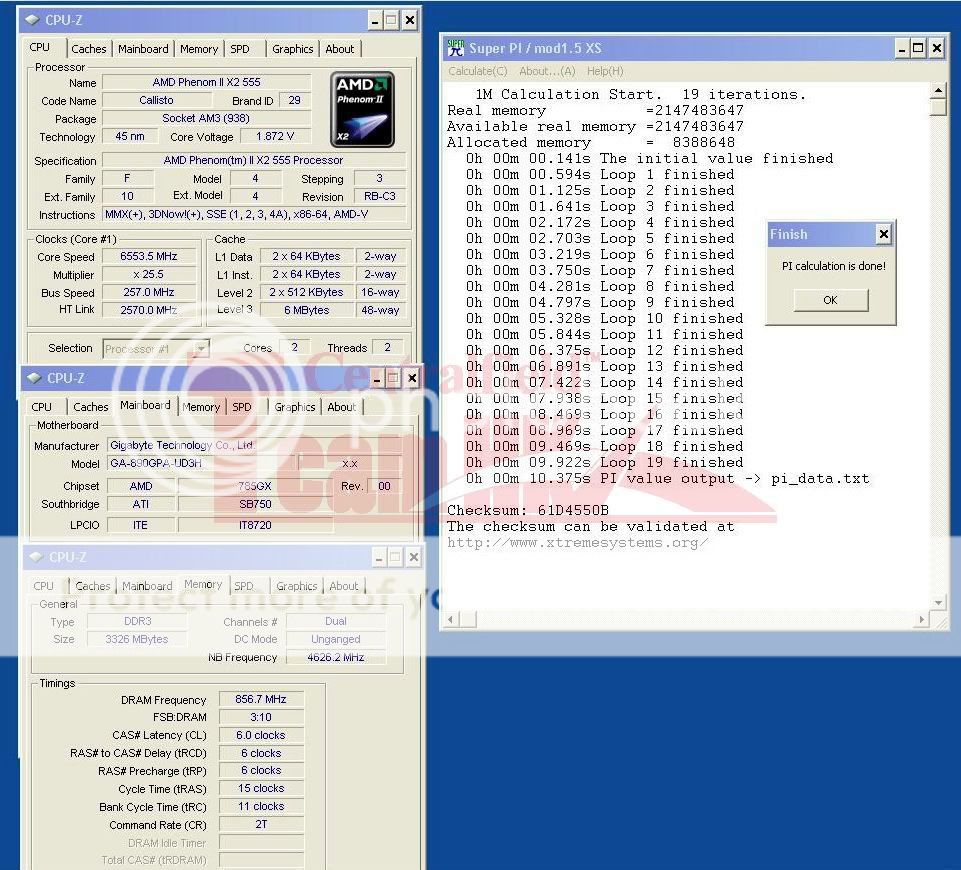Click the core voltage value "1.872 V"

275,137
